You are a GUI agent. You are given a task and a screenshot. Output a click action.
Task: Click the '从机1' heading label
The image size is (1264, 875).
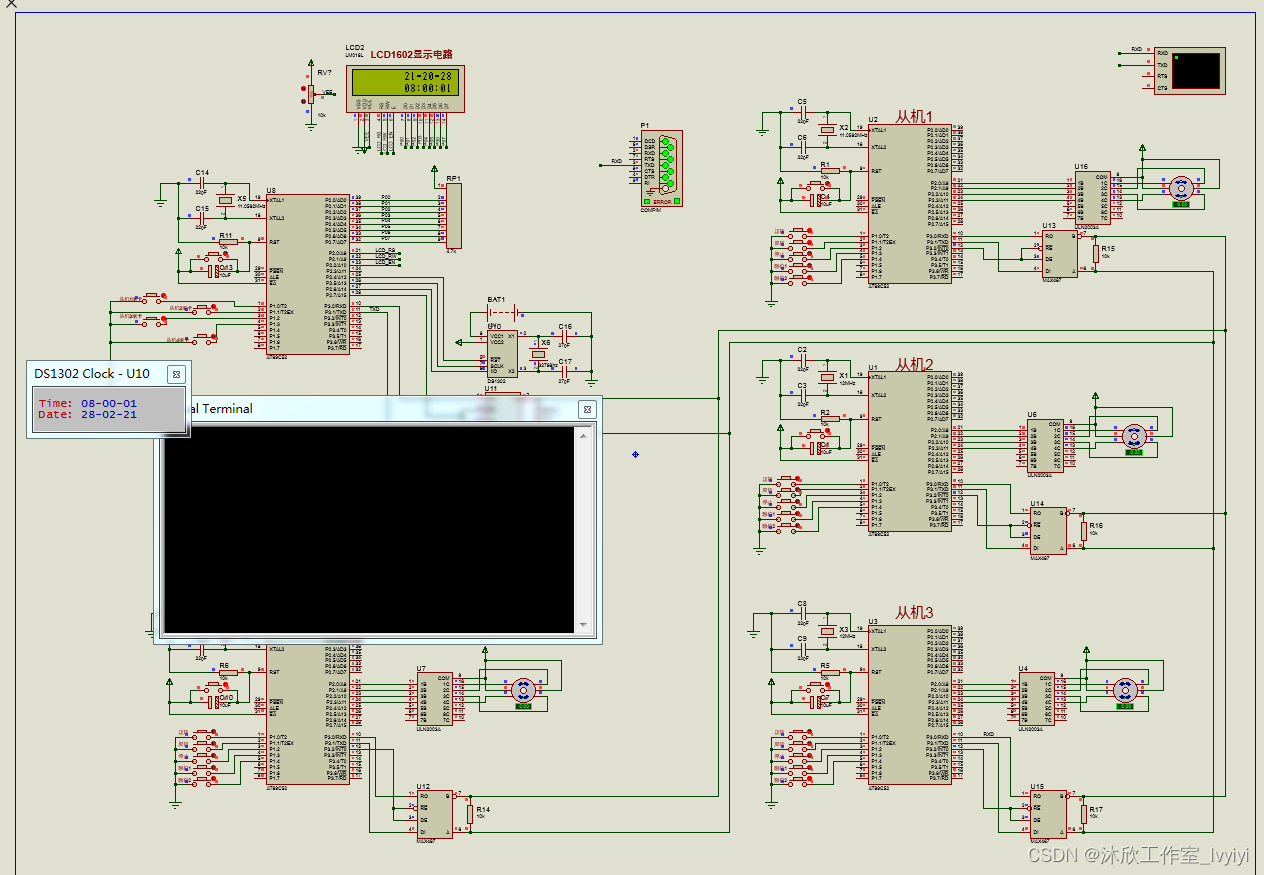point(914,116)
